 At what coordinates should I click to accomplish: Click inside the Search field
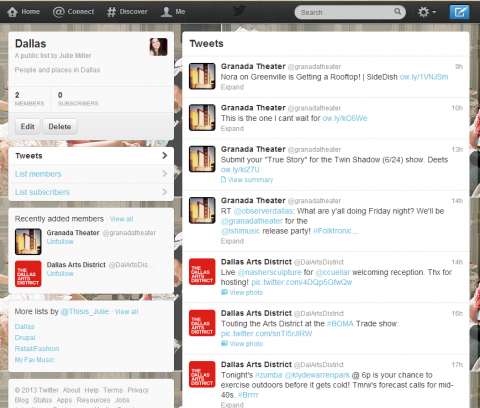click(350, 12)
